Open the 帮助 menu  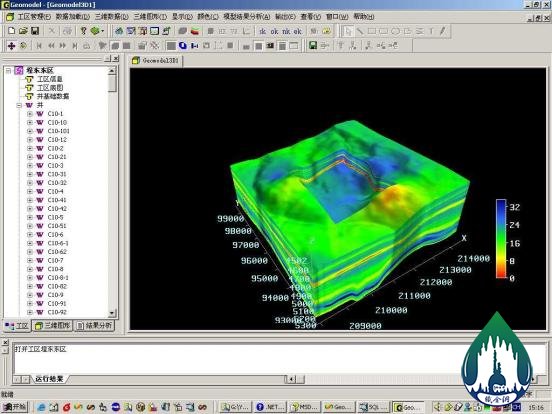364,17
